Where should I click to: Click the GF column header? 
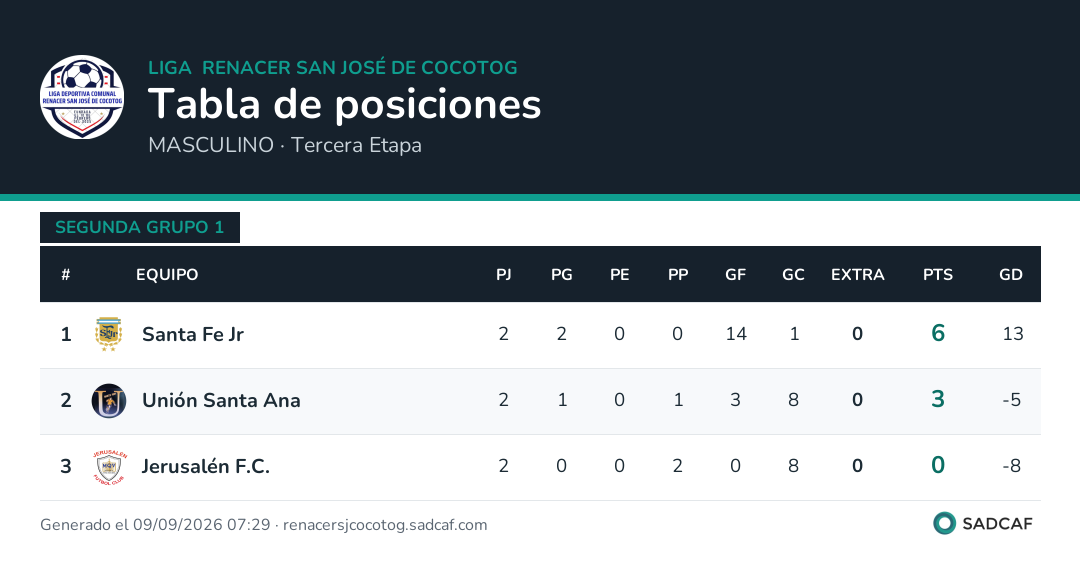coord(735,275)
